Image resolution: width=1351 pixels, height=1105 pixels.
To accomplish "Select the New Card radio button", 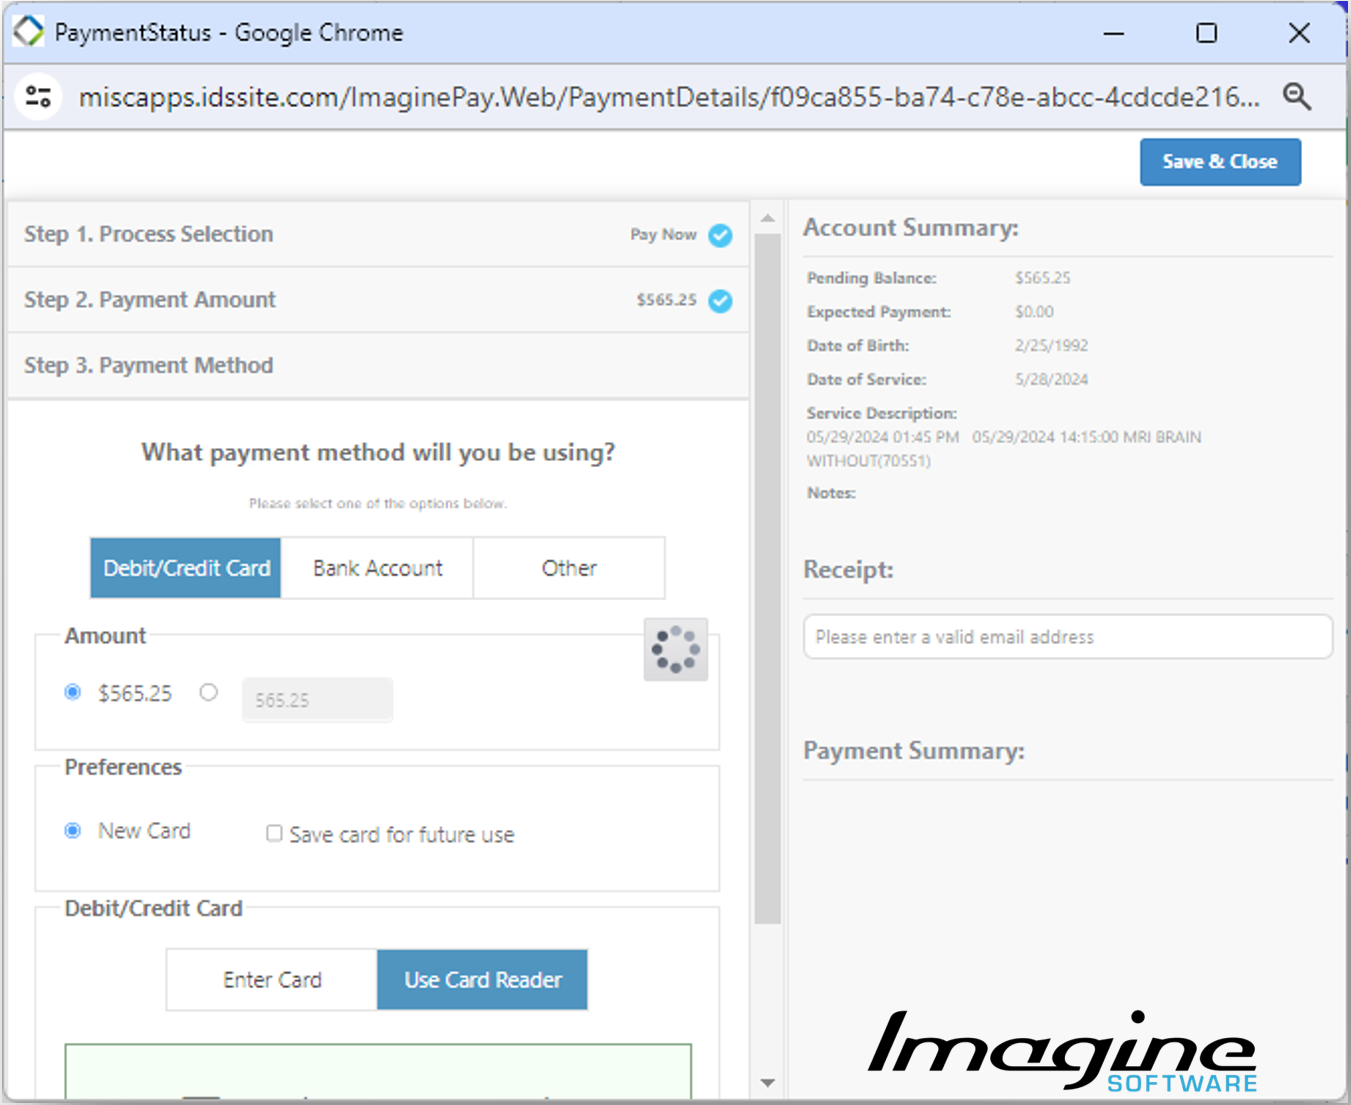I will 73,831.
